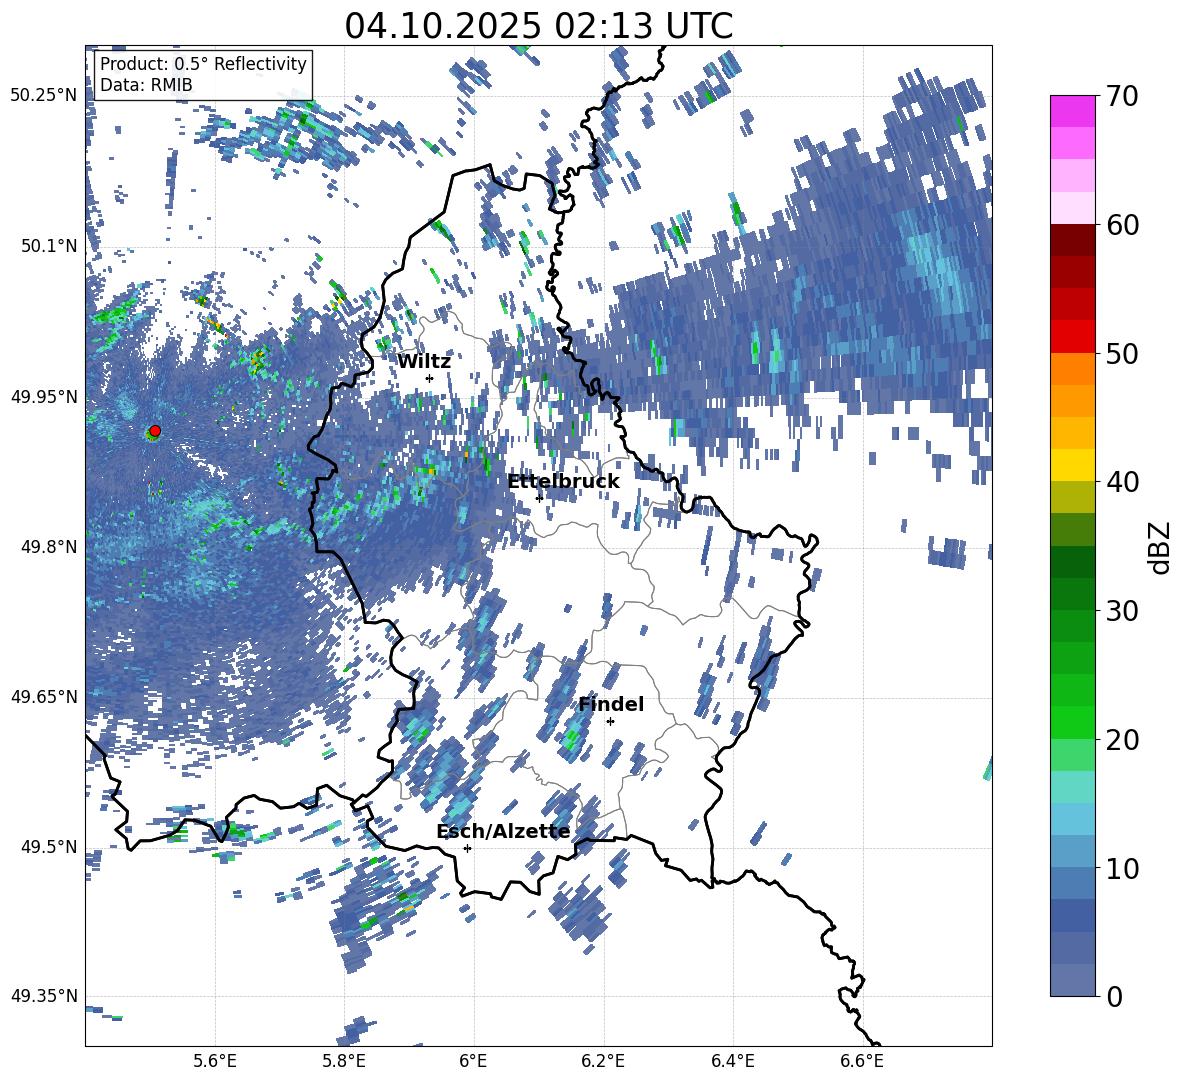Image resolution: width=1184 pixels, height=1081 pixels.
Task: Pick the orange swatch just below 50 dBZ
Action: [x=1072, y=368]
